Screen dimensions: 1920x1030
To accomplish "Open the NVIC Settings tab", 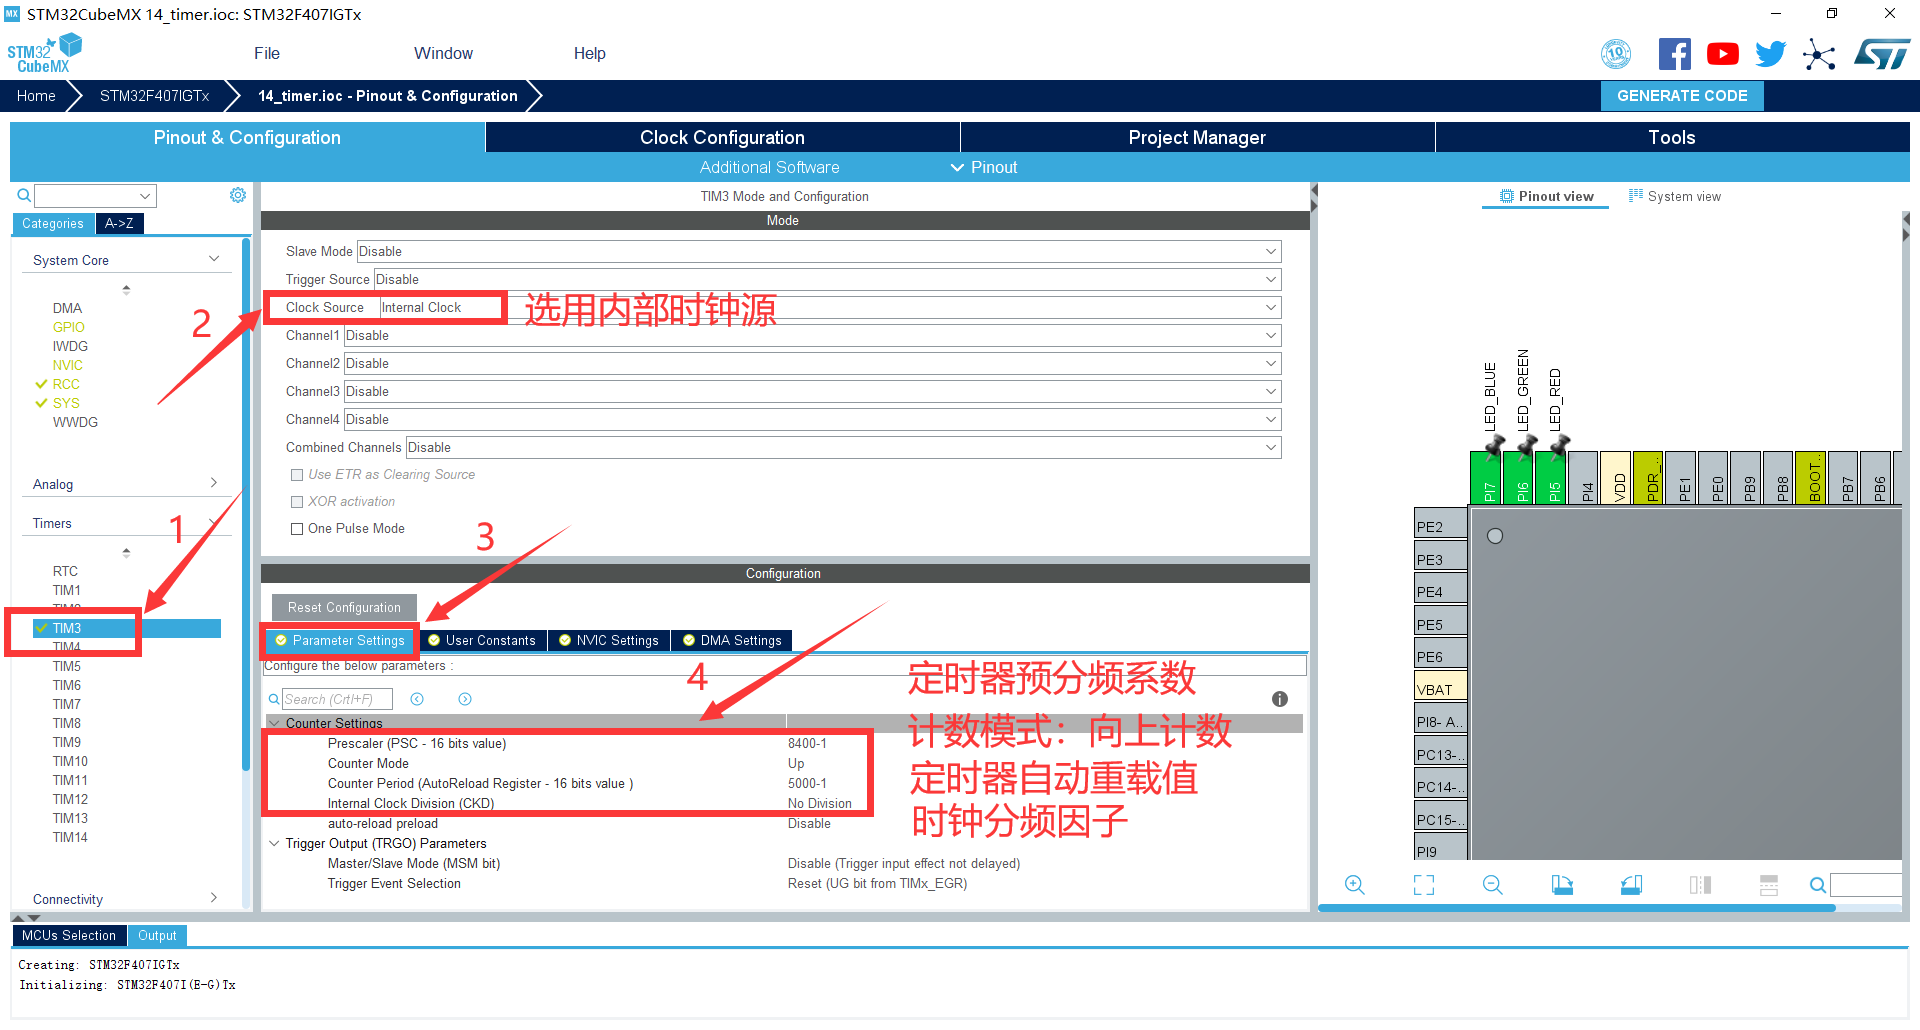I will click(608, 641).
